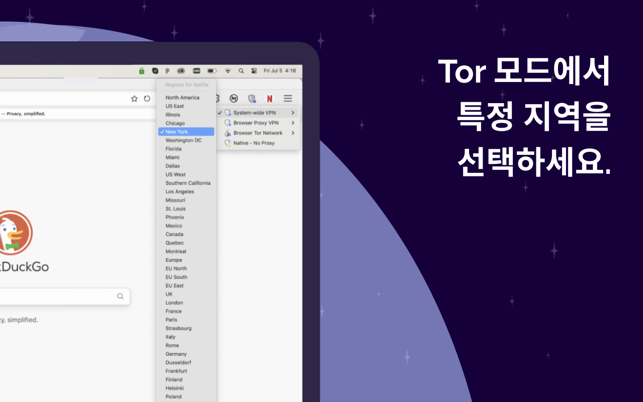Viewport: 643px width, 402px height.
Task: Click the search magnifier in the DuckDuckGo box
Action: 120,296
